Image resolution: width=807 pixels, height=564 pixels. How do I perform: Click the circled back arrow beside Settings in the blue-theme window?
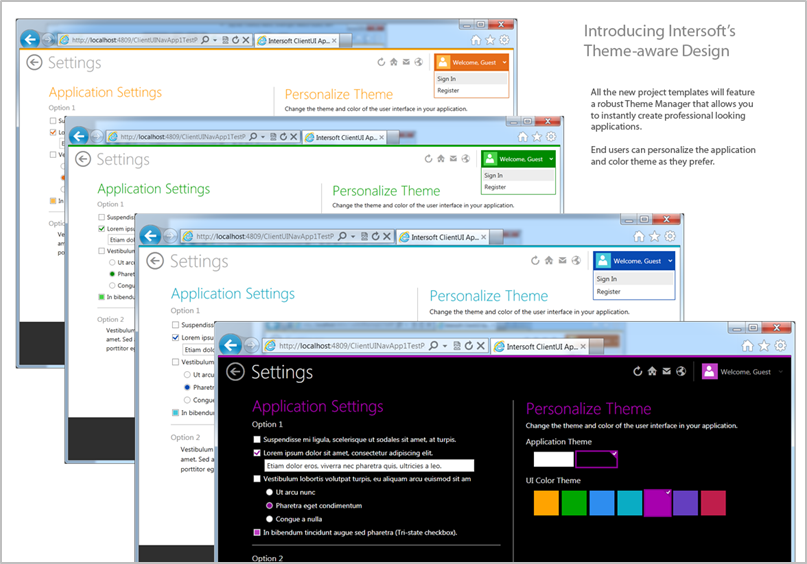(x=155, y=261)
